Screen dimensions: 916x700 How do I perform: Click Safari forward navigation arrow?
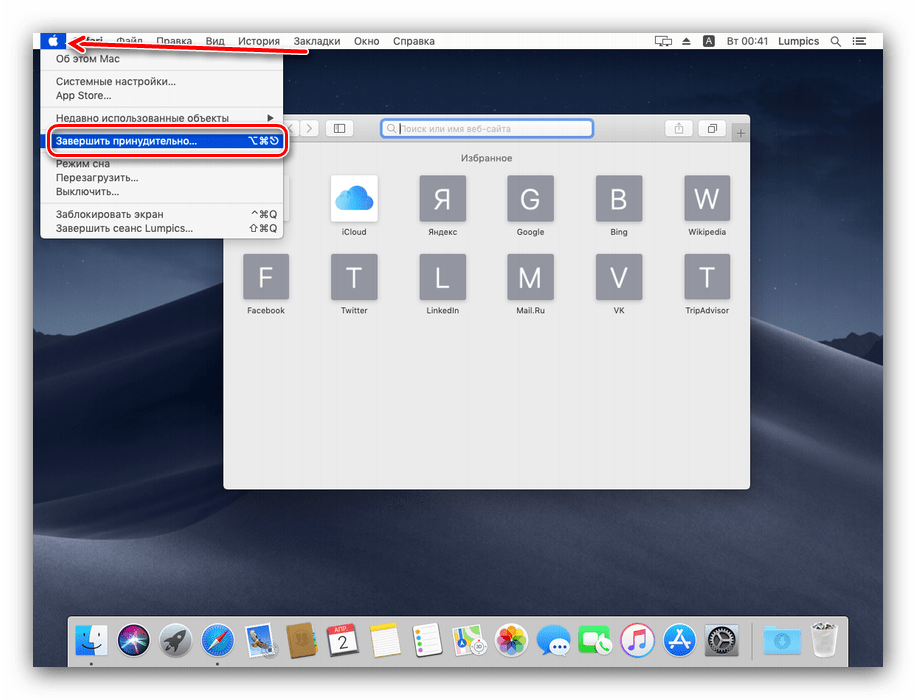click(x=310, y=128)
